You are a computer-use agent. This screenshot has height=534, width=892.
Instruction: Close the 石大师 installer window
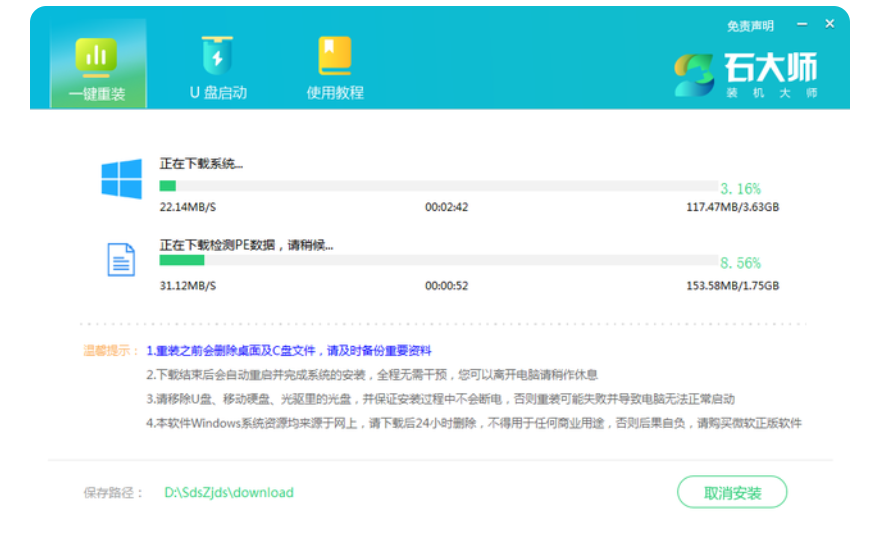point(830,24)
